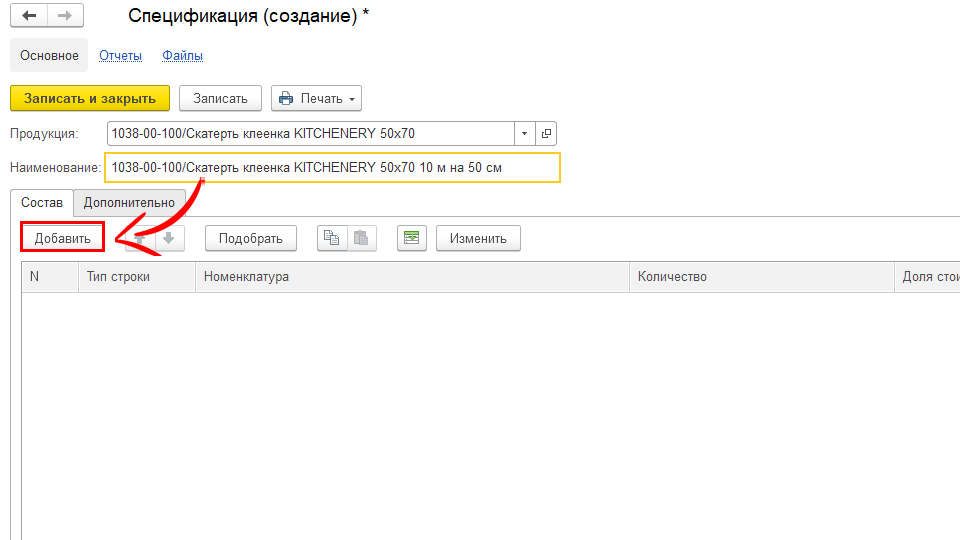
Task: Click the Записать button
Action: [220, 98]
